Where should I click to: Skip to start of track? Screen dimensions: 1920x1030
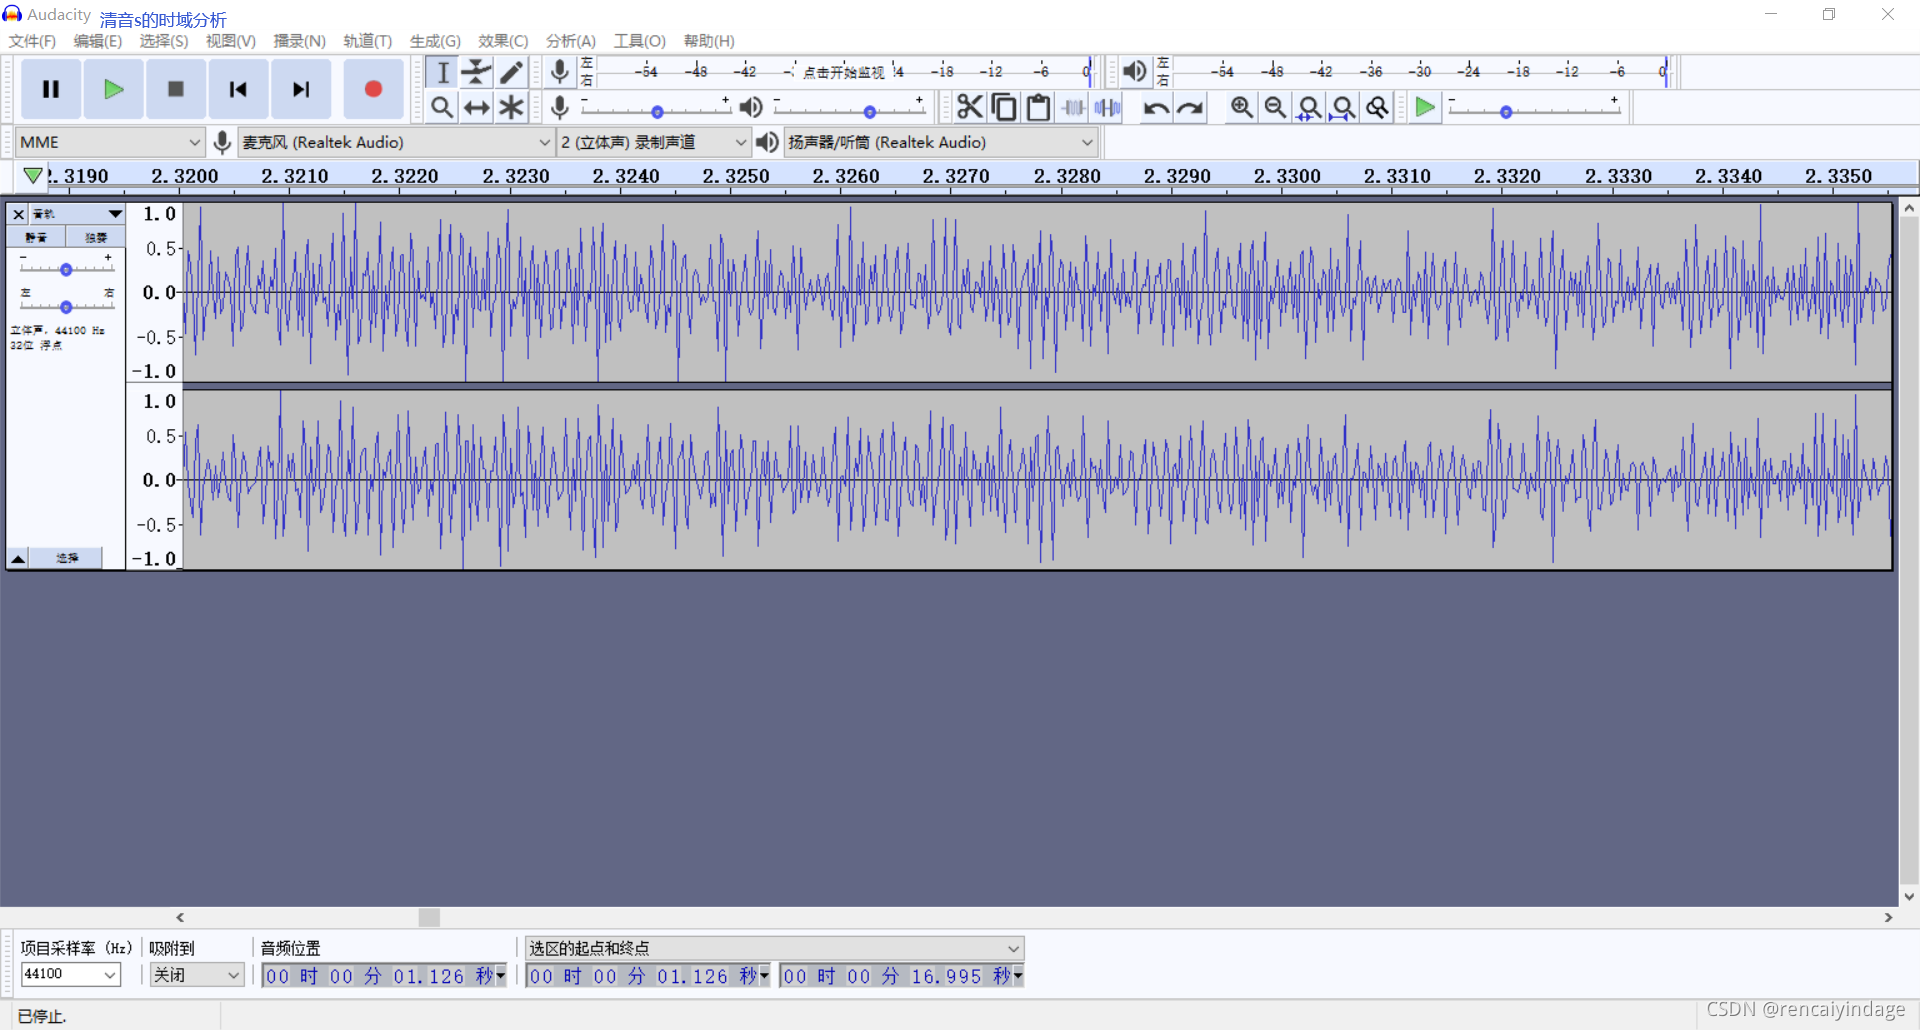pyautogui.click(x=238, y=89)
